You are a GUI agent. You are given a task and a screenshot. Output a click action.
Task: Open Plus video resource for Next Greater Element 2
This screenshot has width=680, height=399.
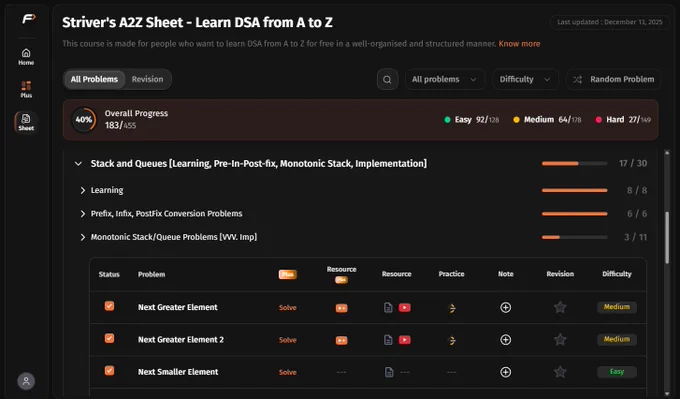click(x=341, y=340)
